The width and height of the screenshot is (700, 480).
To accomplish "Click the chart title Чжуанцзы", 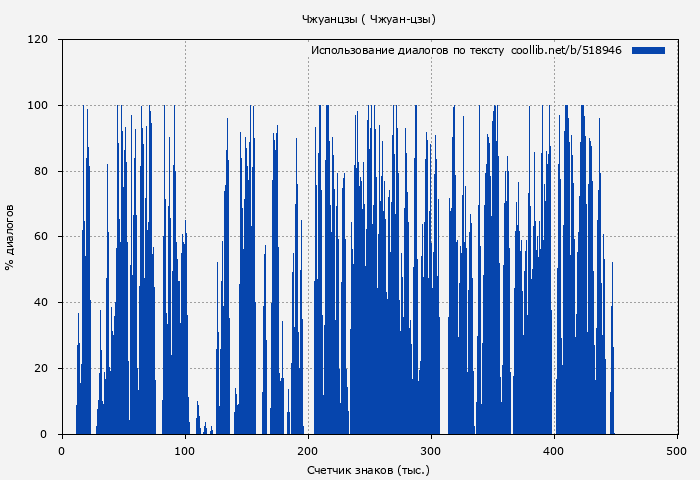I will [x=368, y=19].
